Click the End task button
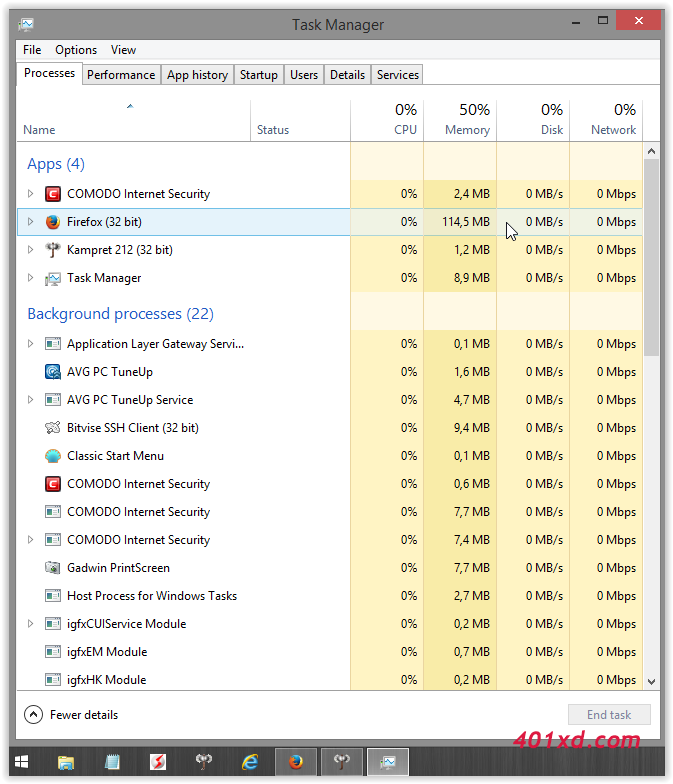 click(x=609, y=714)
